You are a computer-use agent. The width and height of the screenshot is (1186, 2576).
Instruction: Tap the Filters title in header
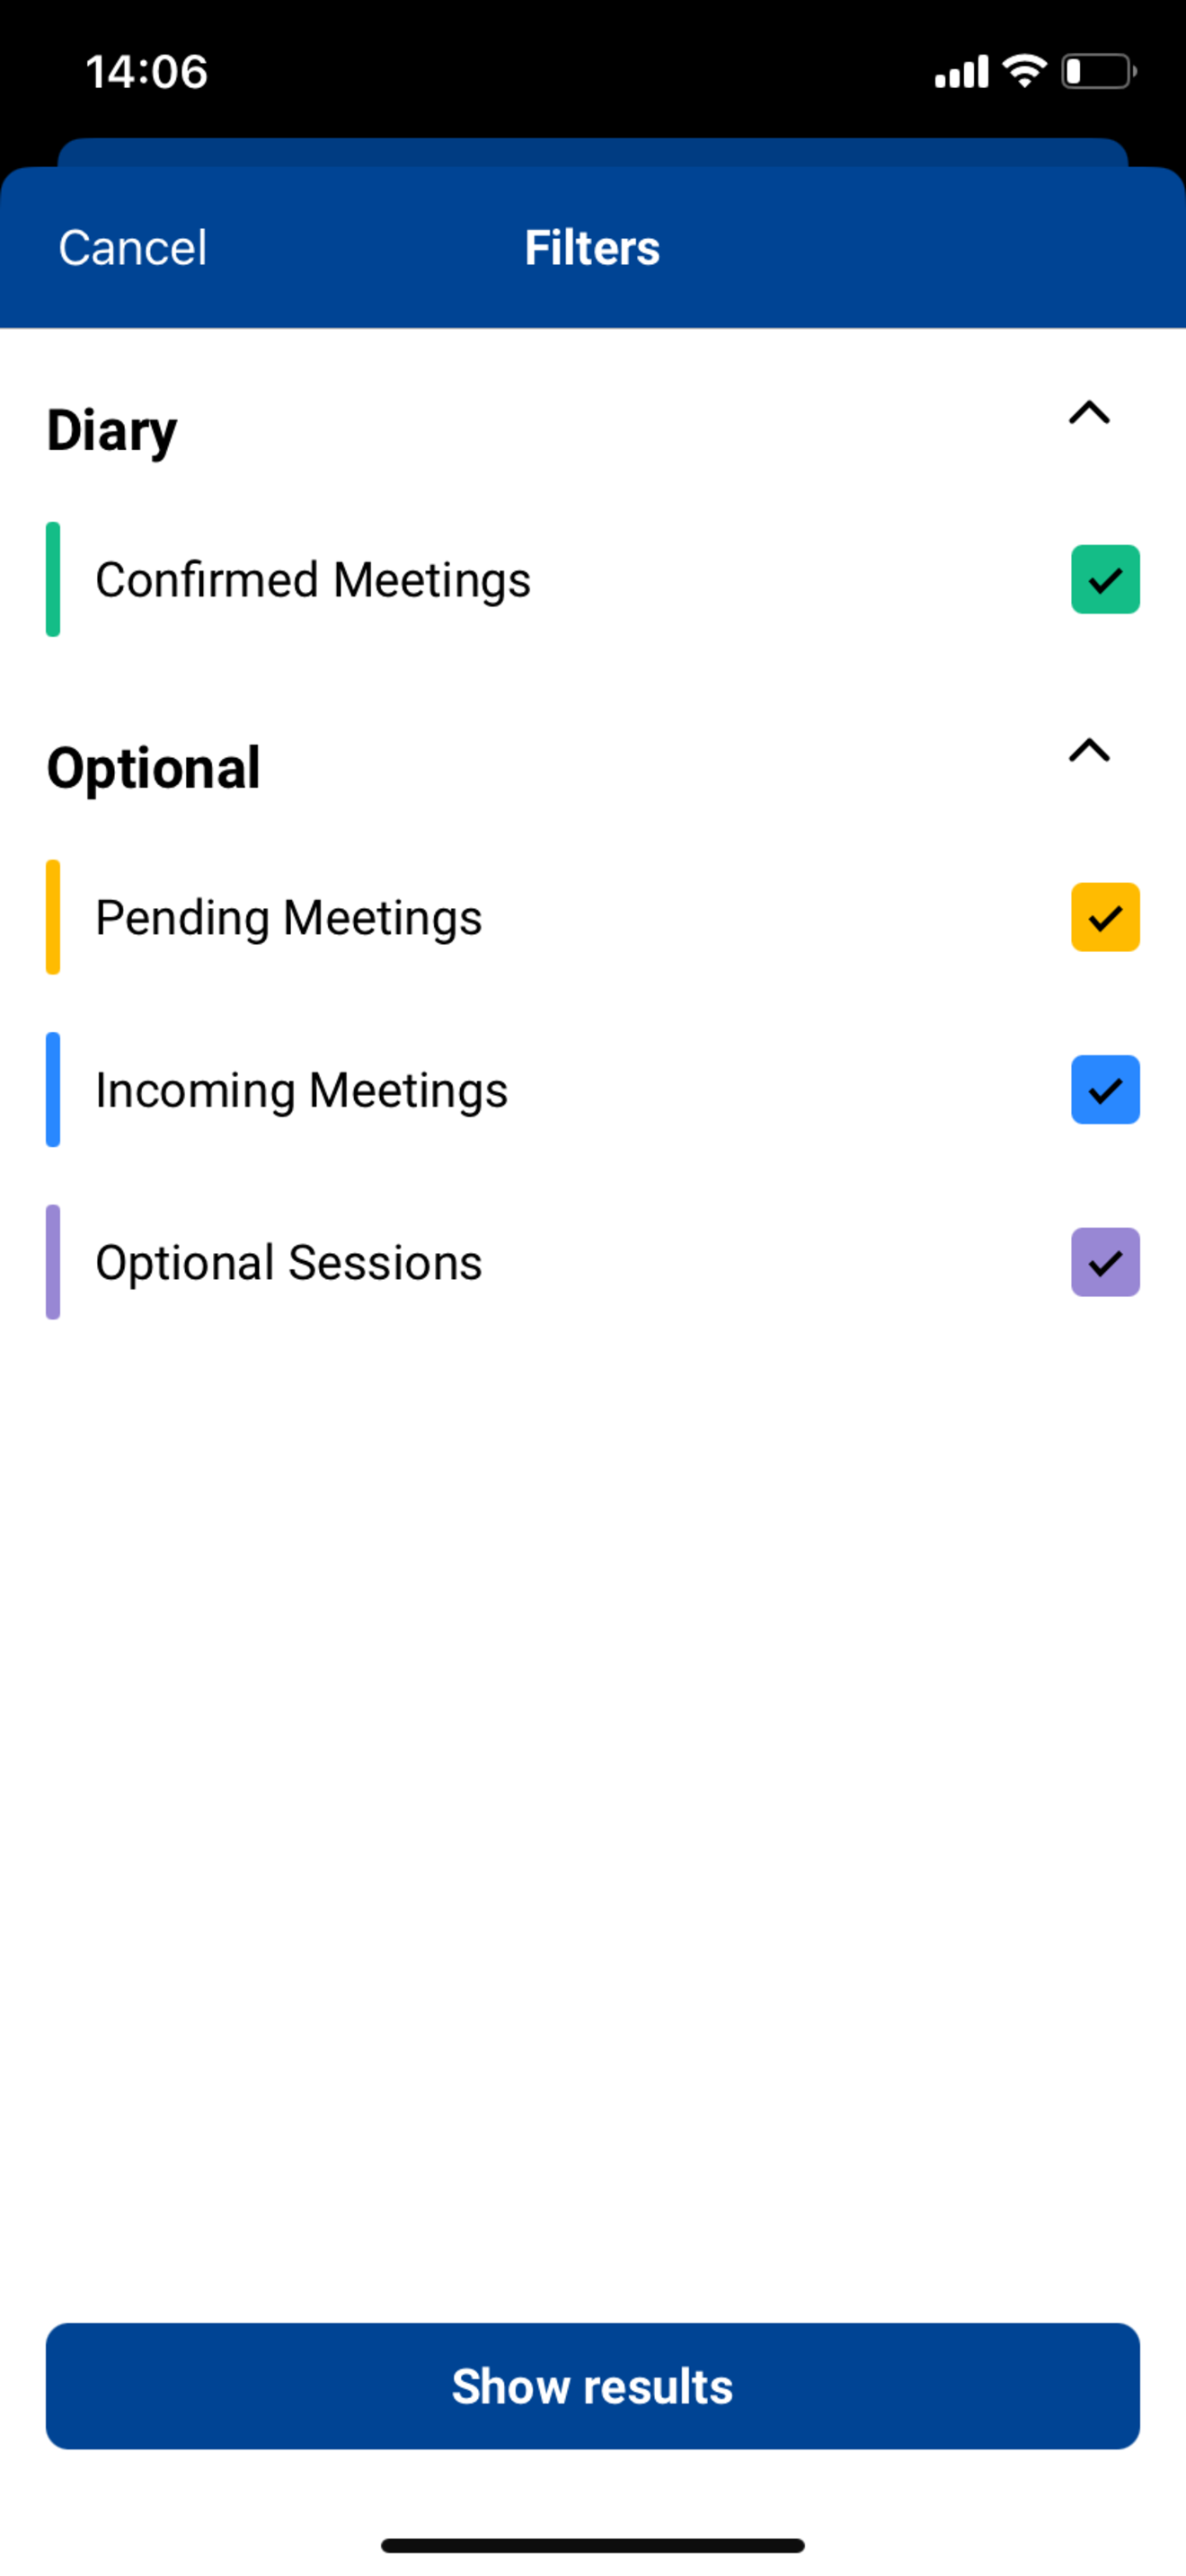tap(592, 248)
